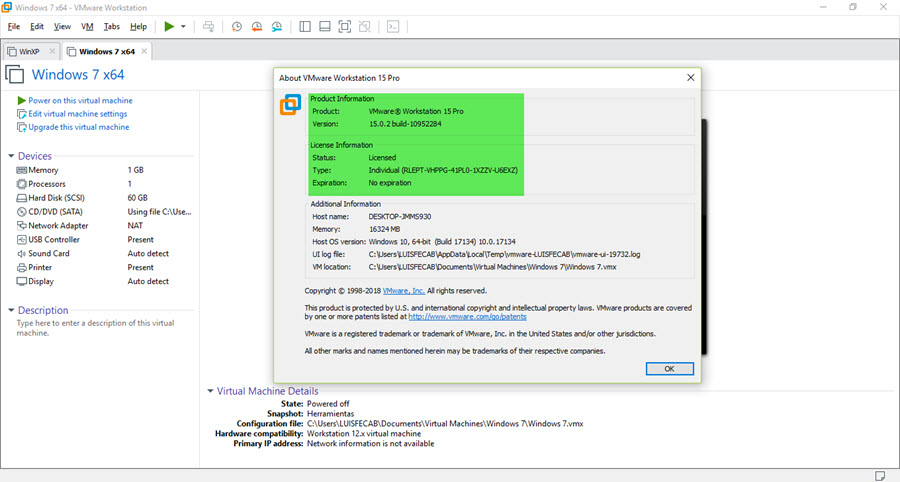
Task: Open the VMware, Inc. link
Action: 404,291
